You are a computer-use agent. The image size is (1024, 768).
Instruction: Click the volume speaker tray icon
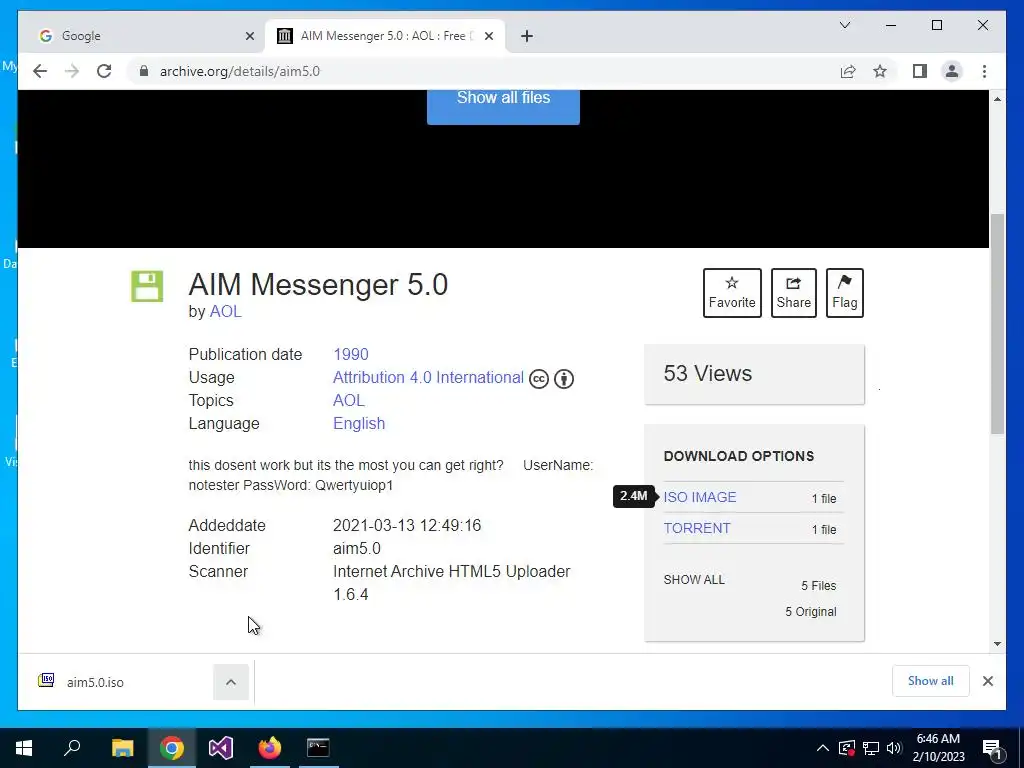click(x=894, y=748)
